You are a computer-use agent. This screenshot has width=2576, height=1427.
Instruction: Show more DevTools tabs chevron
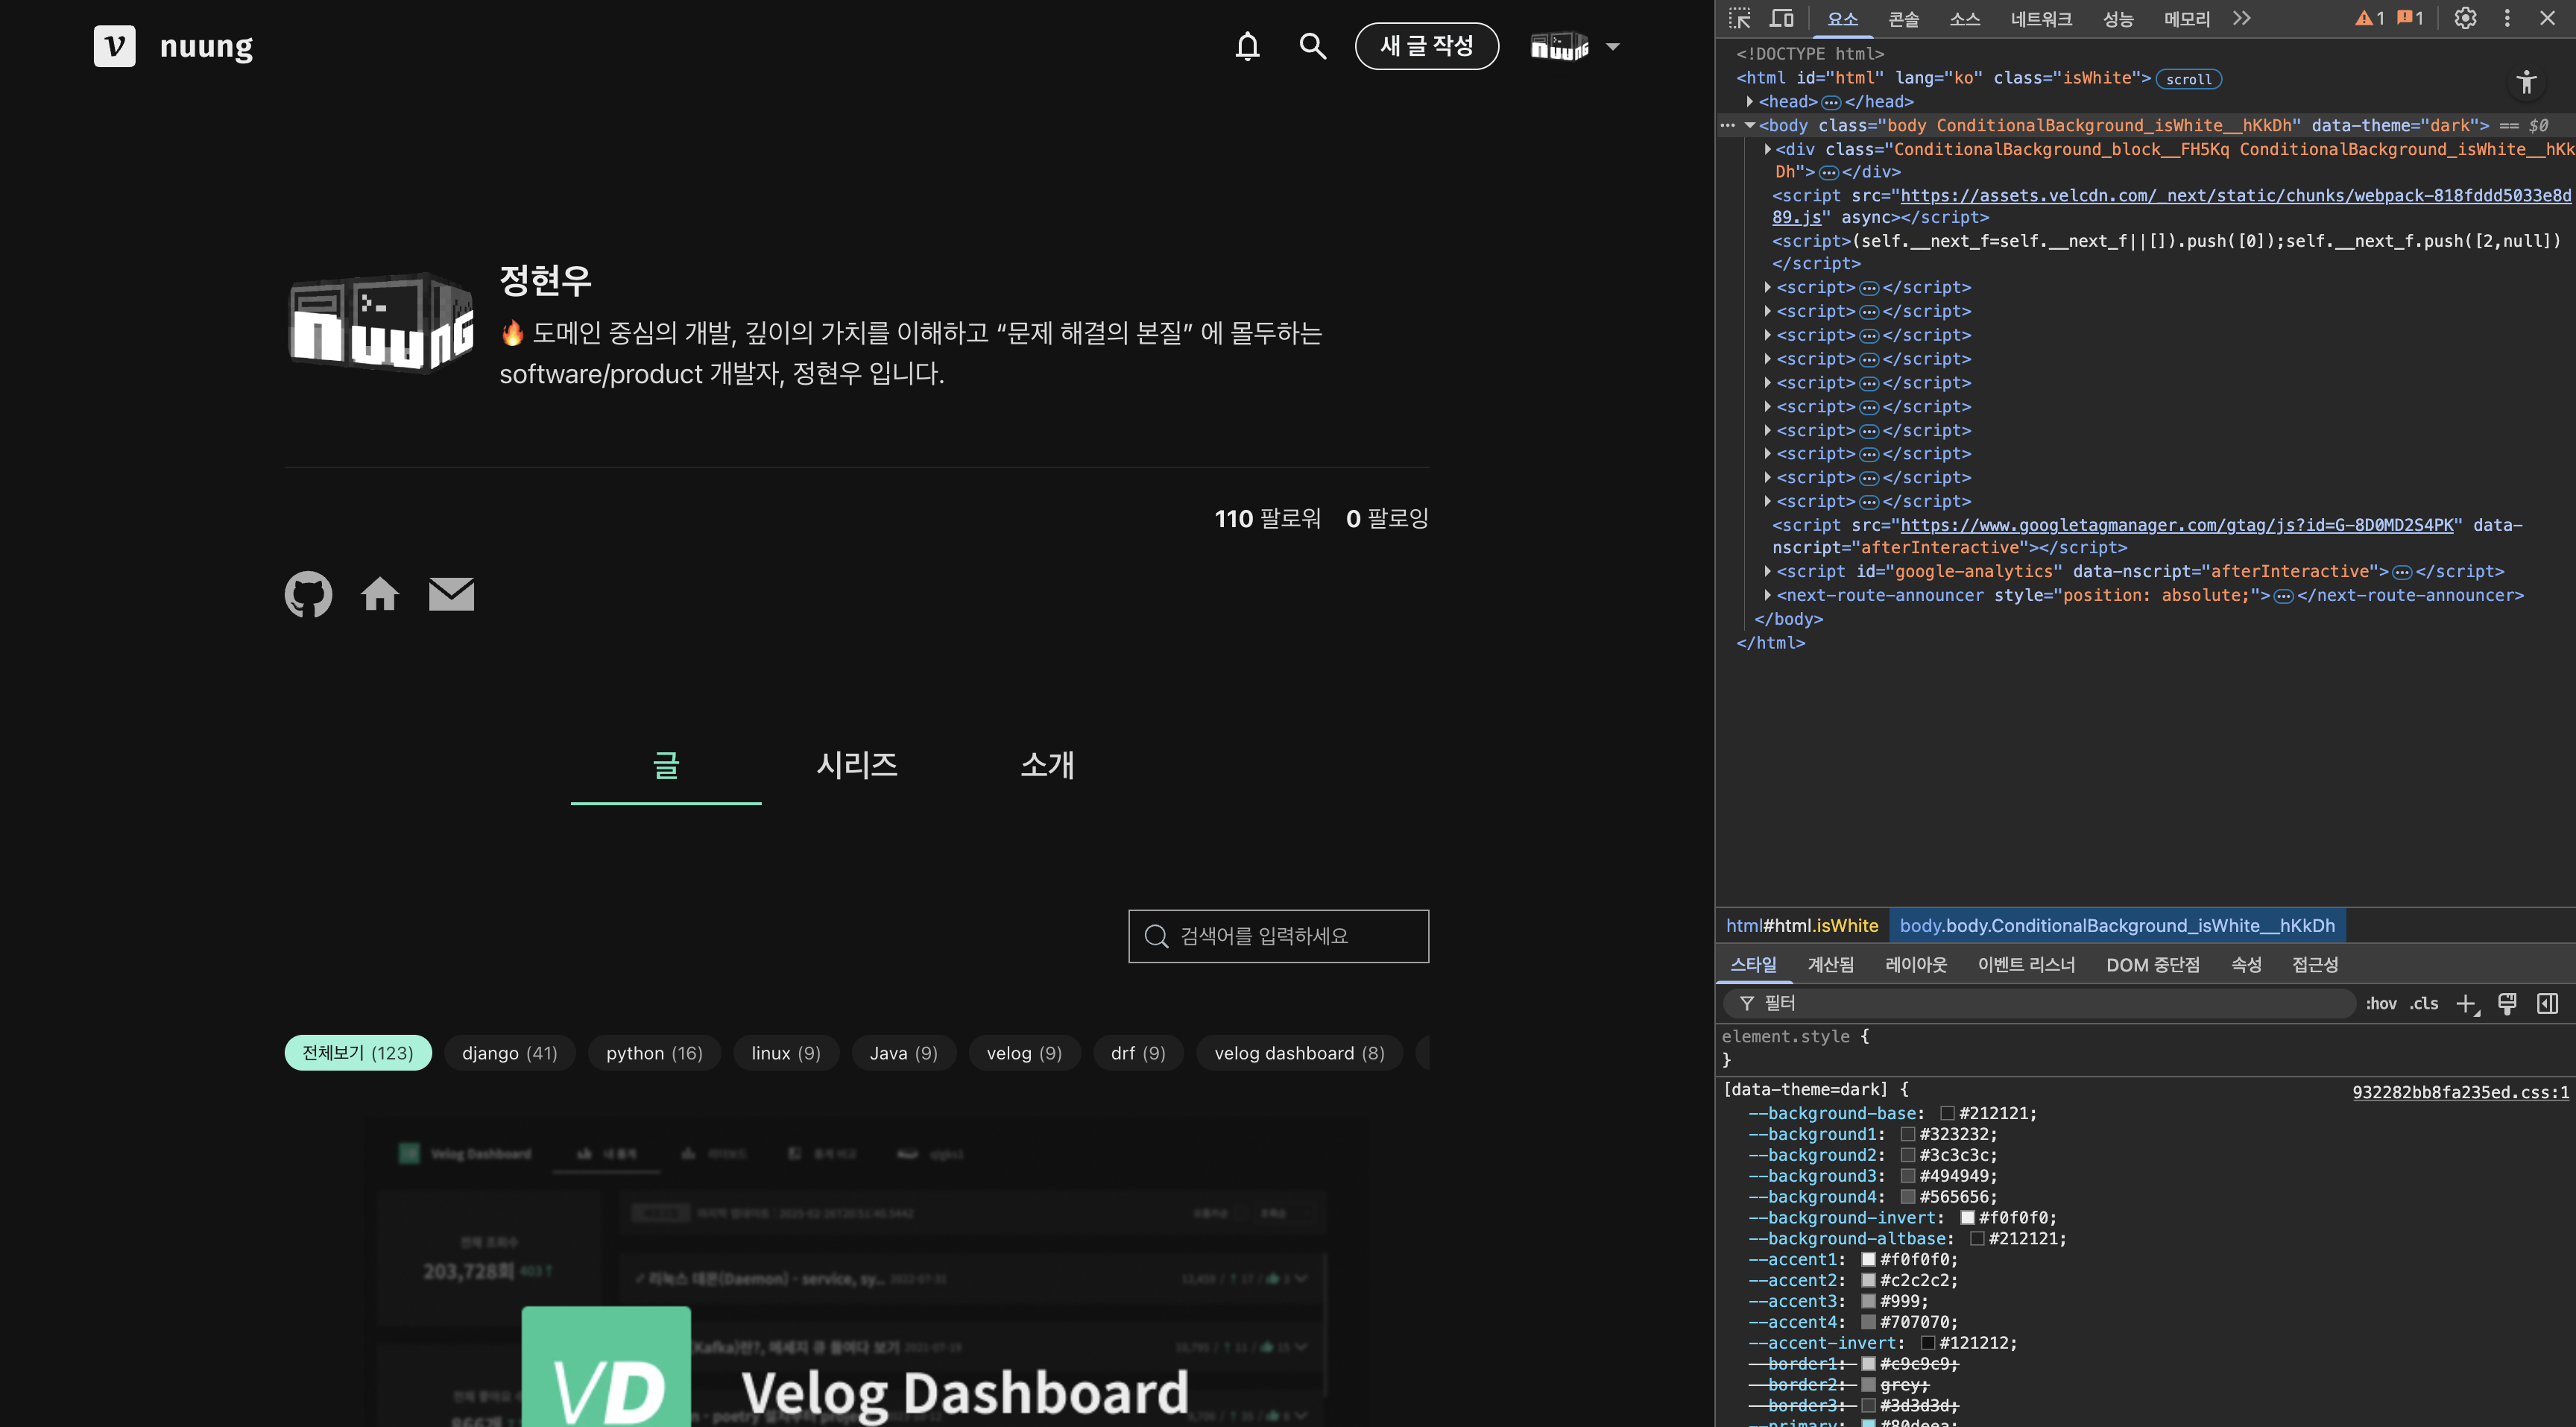[x=2241, y=18]
